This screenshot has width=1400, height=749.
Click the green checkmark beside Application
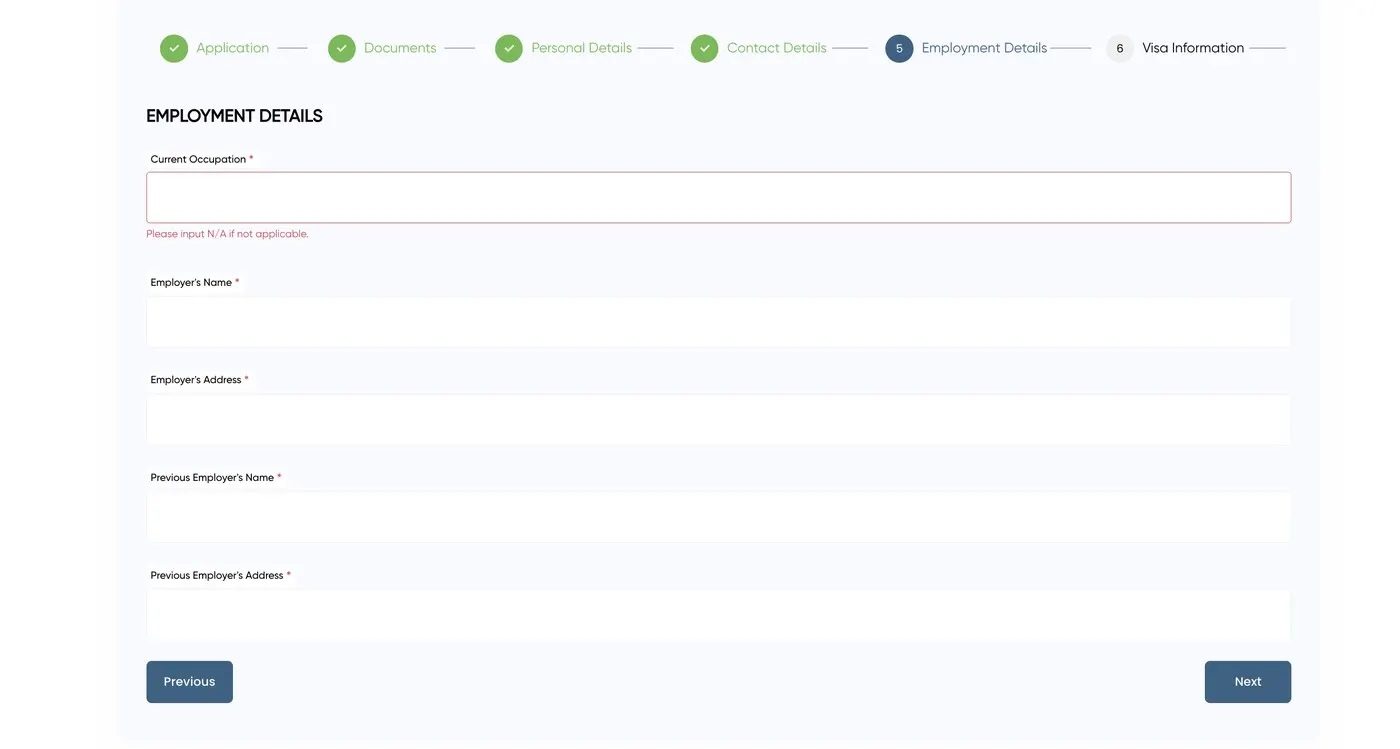(174, 48)
